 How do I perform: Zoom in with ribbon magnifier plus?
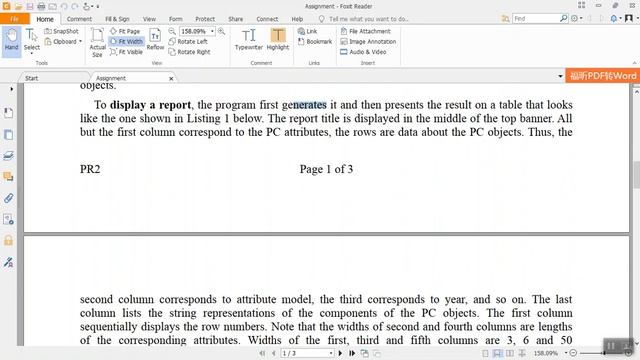[222, 31]
